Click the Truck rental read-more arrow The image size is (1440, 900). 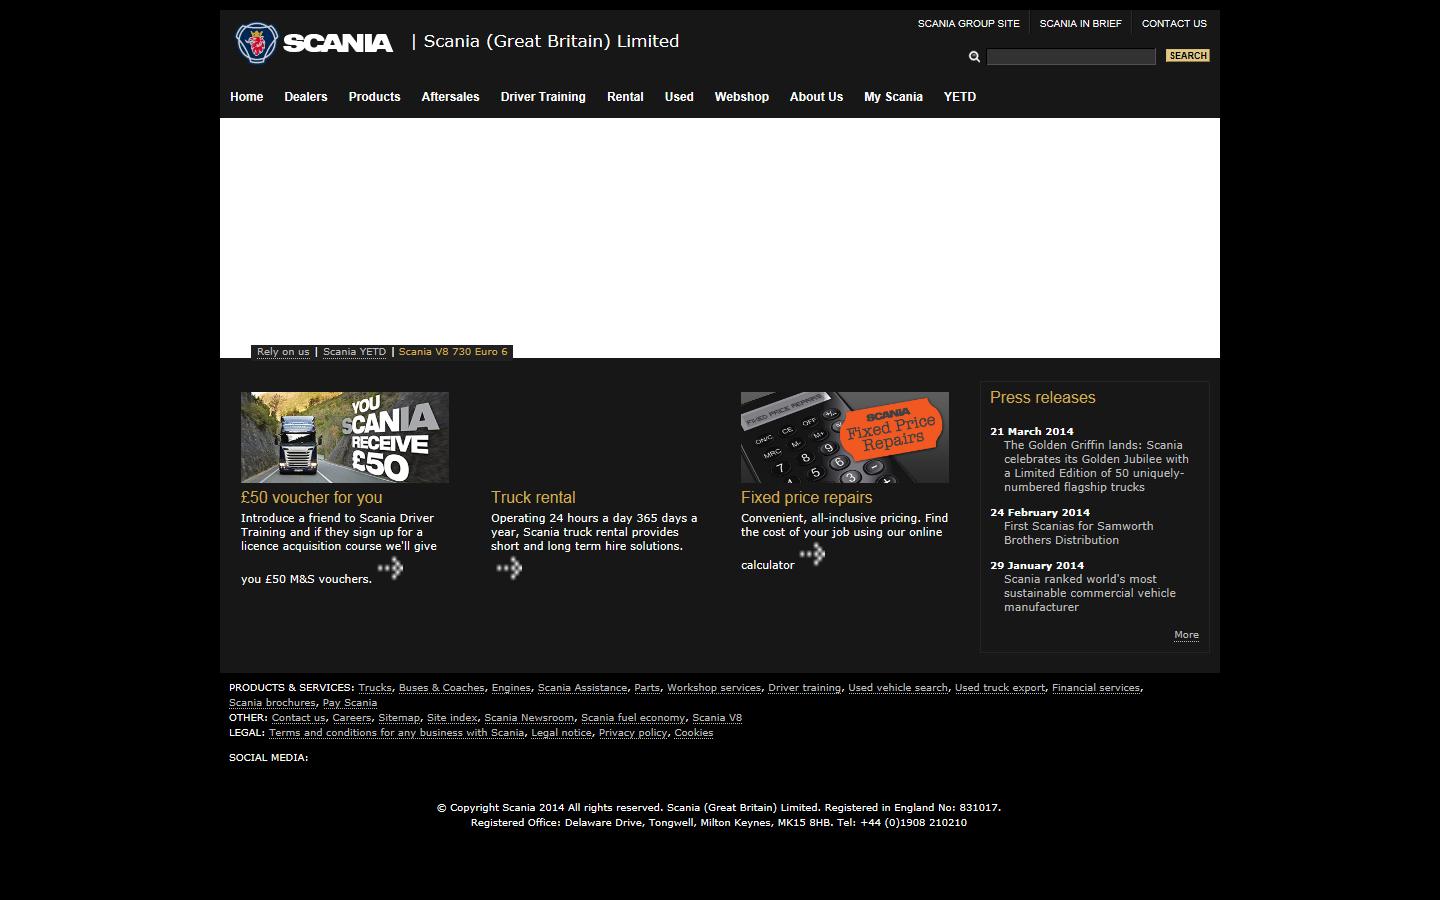tap(508, 566)
